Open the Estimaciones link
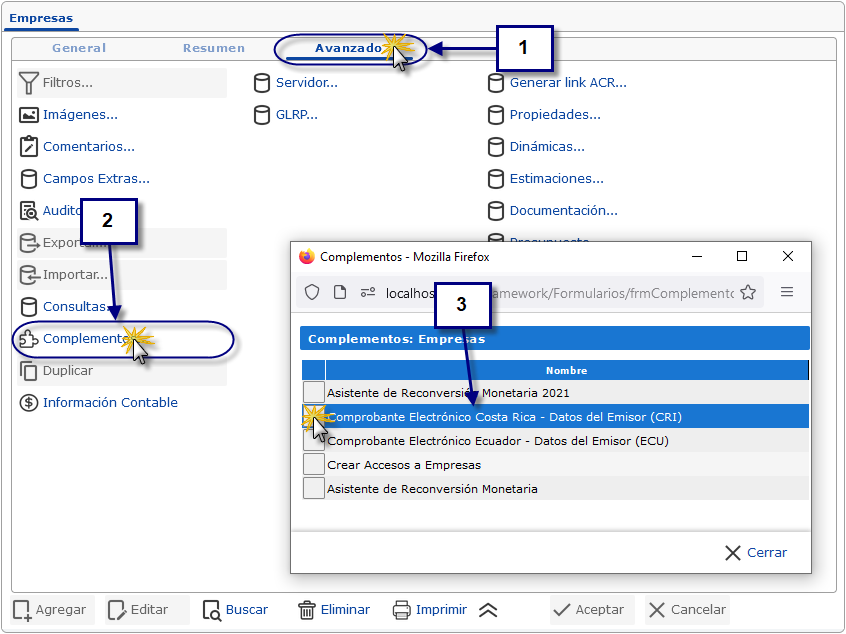This screenshot has height=634, width=846. tap(556, 179)
